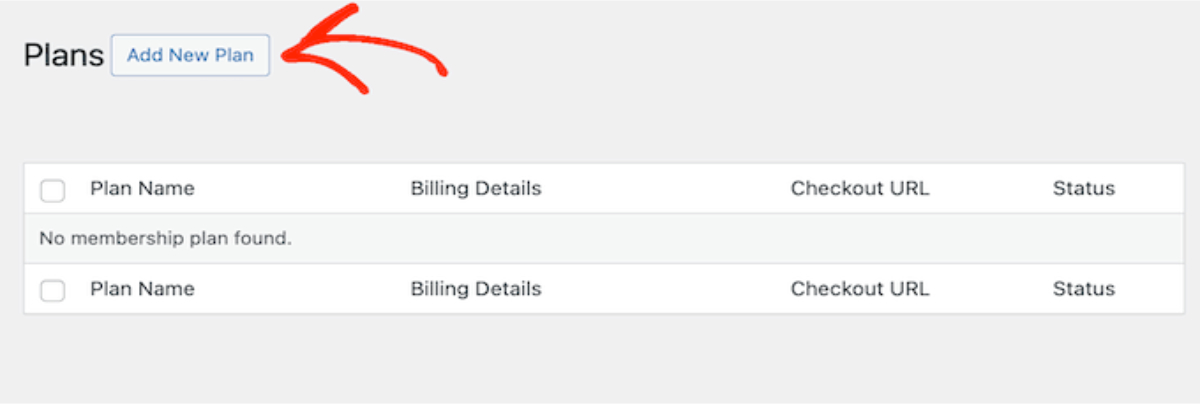Click Billing Details label in table footer
1200x404 pixels.
click(x=475, y=289)
